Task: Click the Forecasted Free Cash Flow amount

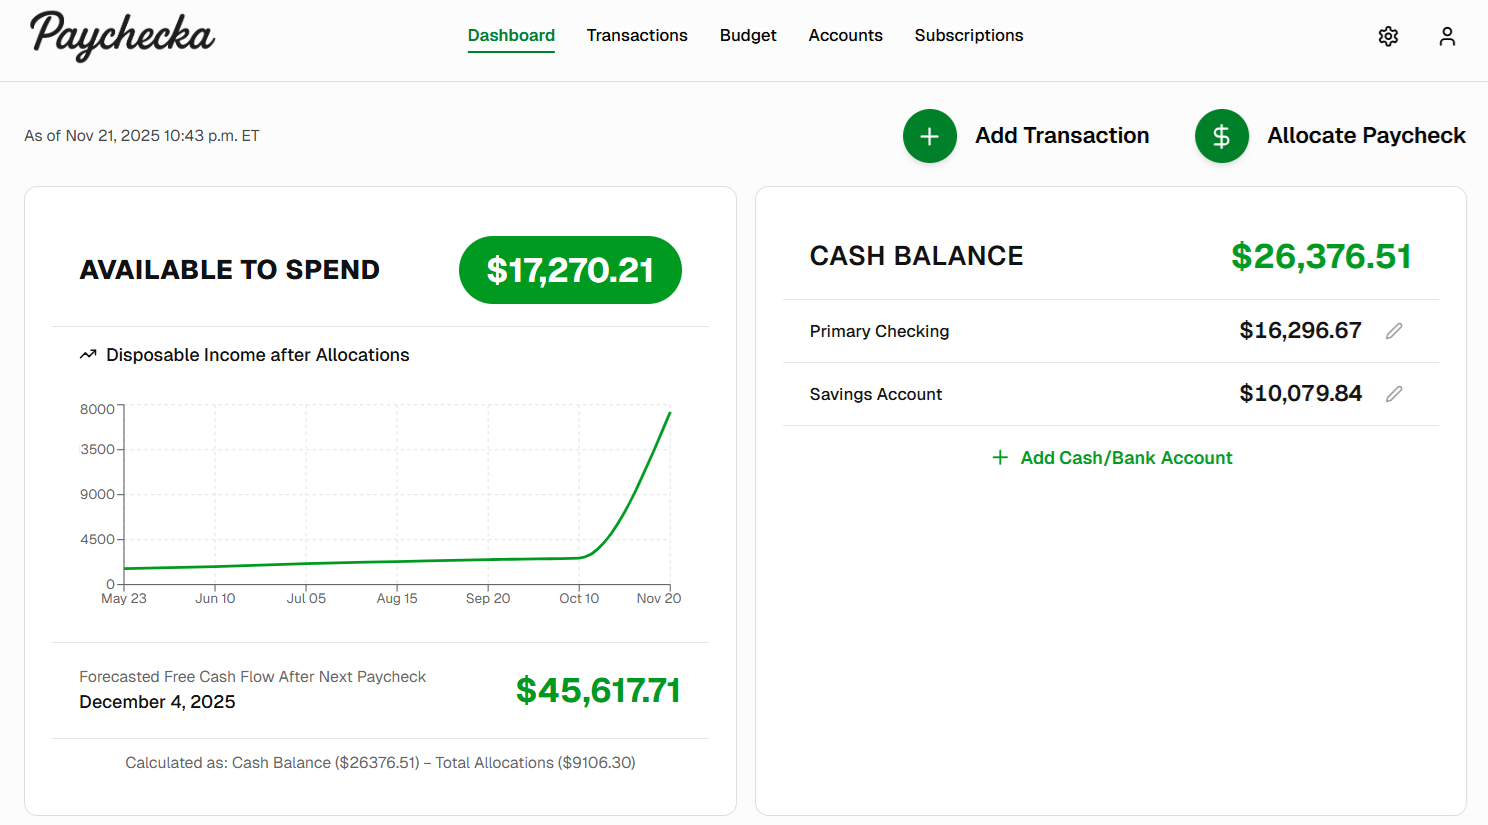Action: pyautogui.click(x=597, y=690)
